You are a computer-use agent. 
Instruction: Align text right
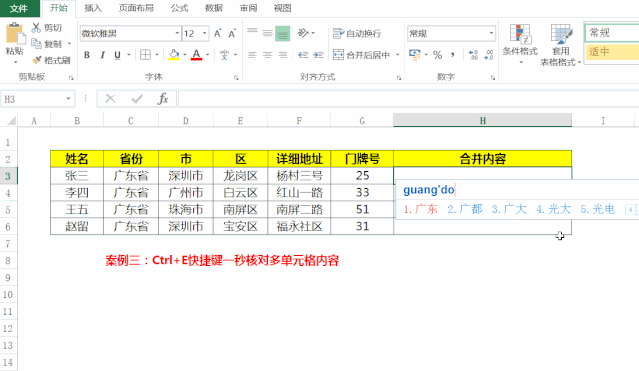tap(282, 55)
